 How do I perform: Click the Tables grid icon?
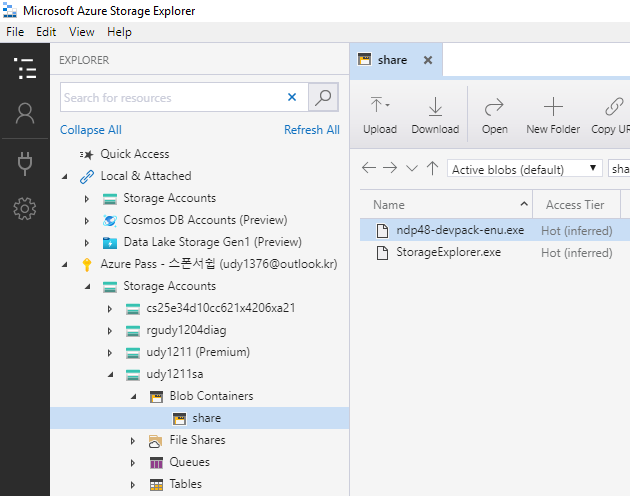point(156,485)
